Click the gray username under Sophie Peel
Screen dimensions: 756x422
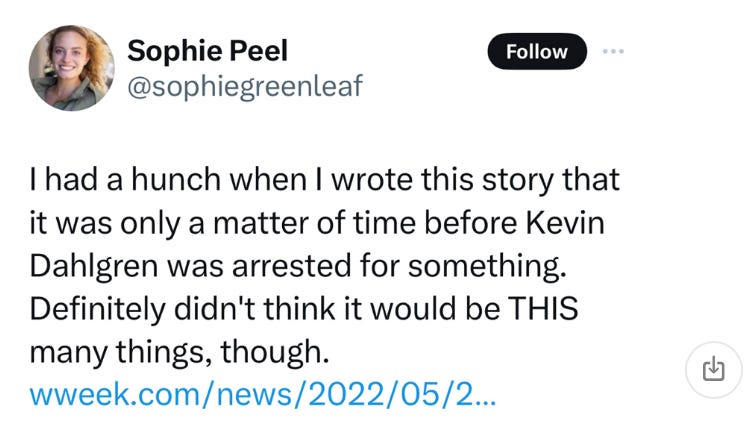(245, 86)
